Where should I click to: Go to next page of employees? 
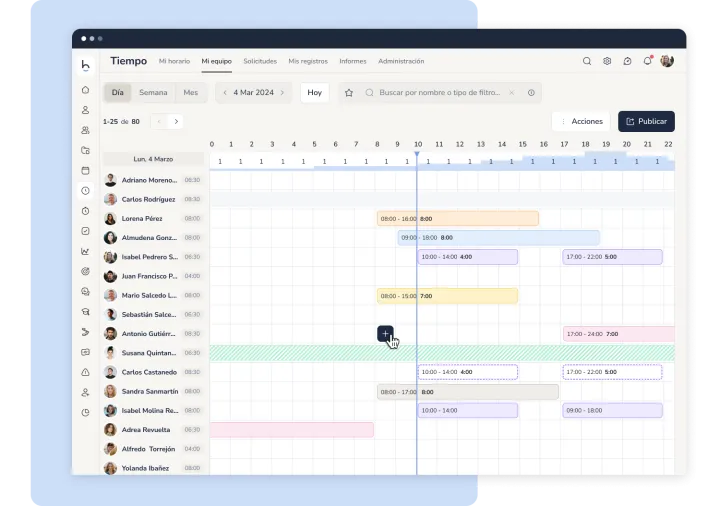pos(177,122)
